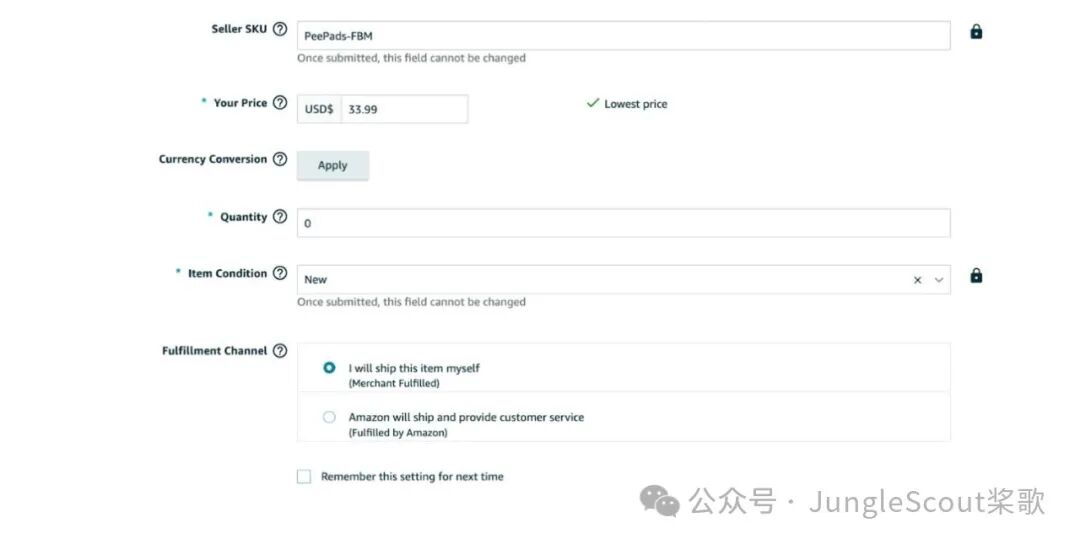Click the lock icon beside Item Condition
Screen dimensions: 1080x545
(976, 276)
